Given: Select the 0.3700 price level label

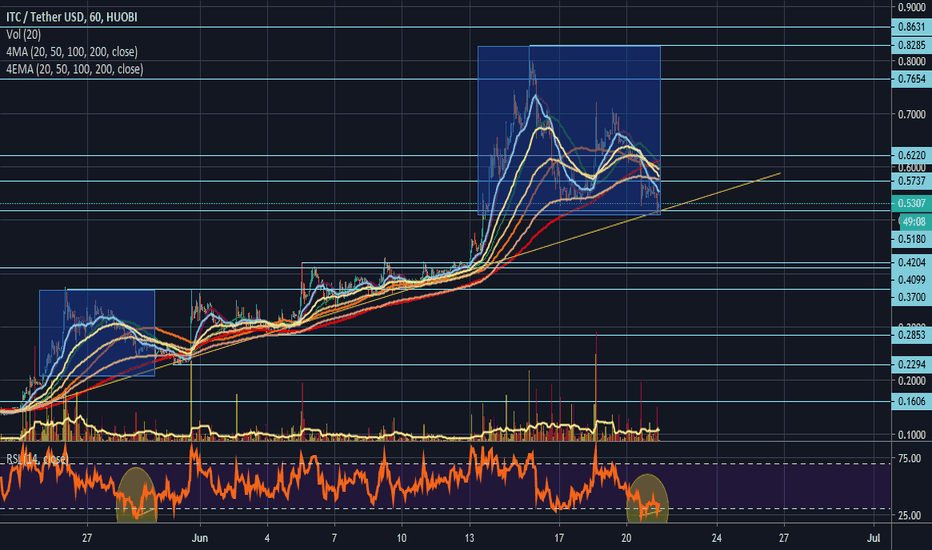Looking at the screenshot, I should point(911,297).
